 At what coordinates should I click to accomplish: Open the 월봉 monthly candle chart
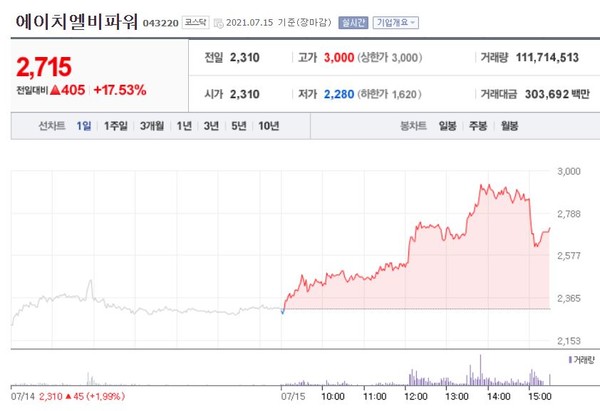[509, 126]
